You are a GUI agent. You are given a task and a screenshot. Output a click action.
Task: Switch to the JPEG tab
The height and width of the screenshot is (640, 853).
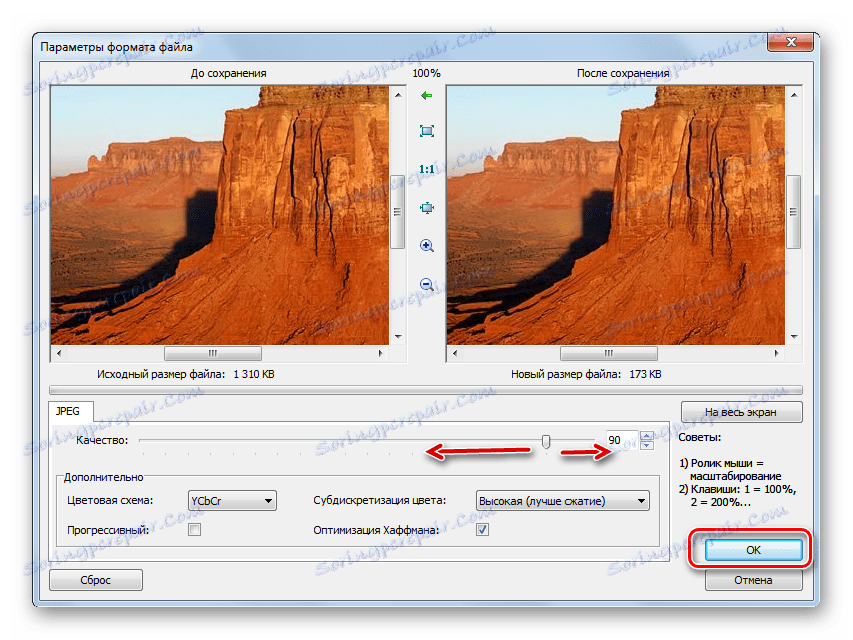[x=70, y=411]
